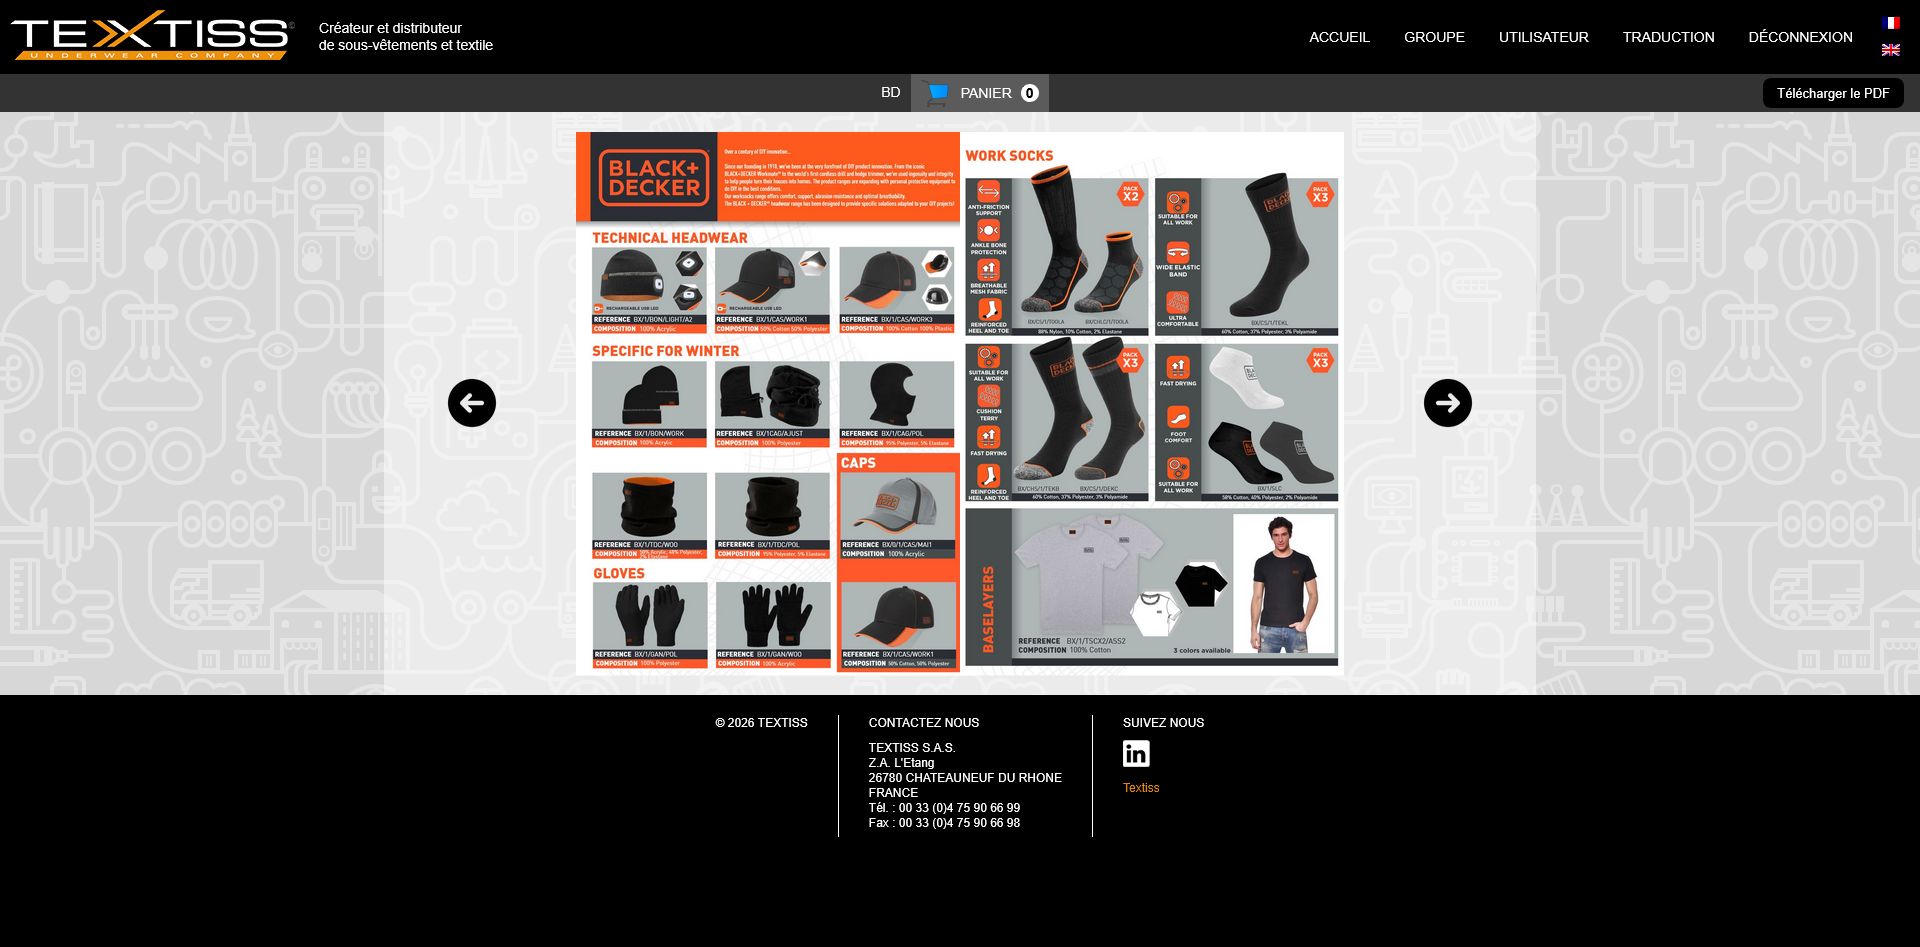The image size is (1920, 947).
Task: Click the TECHNICAL HEADWEAR heading
Action: (x=670, y=238)
